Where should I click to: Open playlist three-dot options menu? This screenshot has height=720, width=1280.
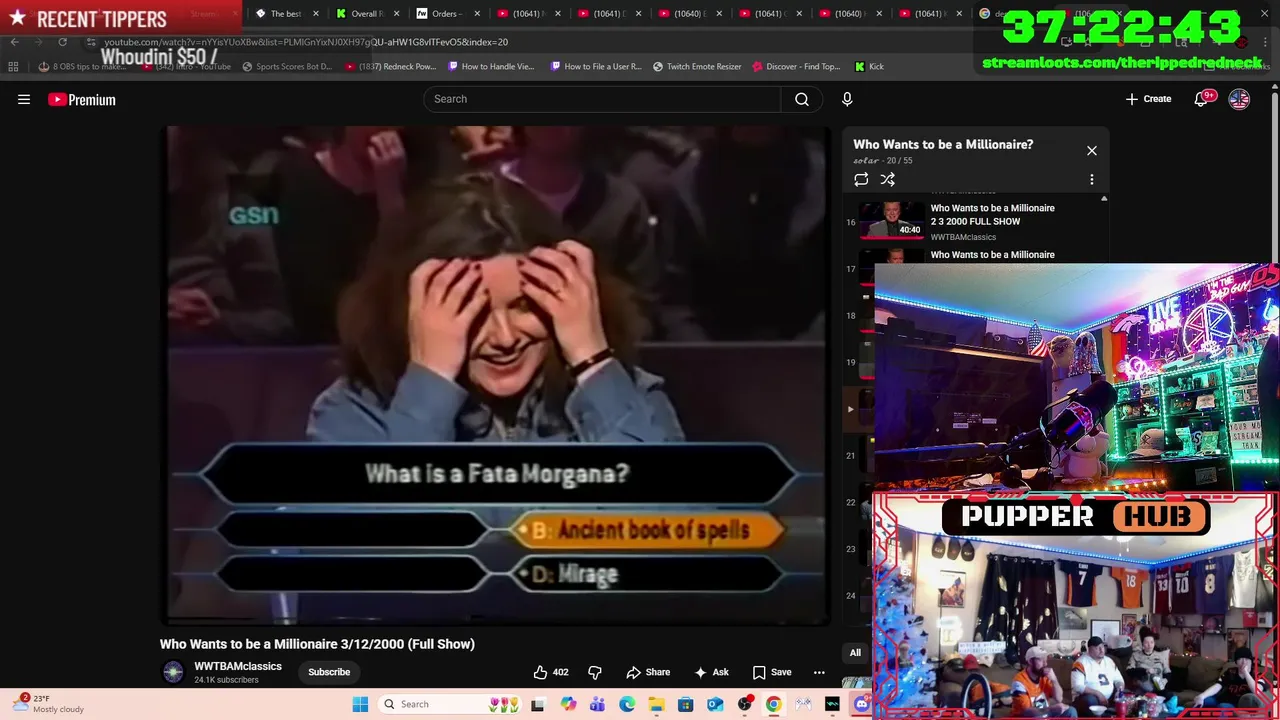(x=1091, y=179)
